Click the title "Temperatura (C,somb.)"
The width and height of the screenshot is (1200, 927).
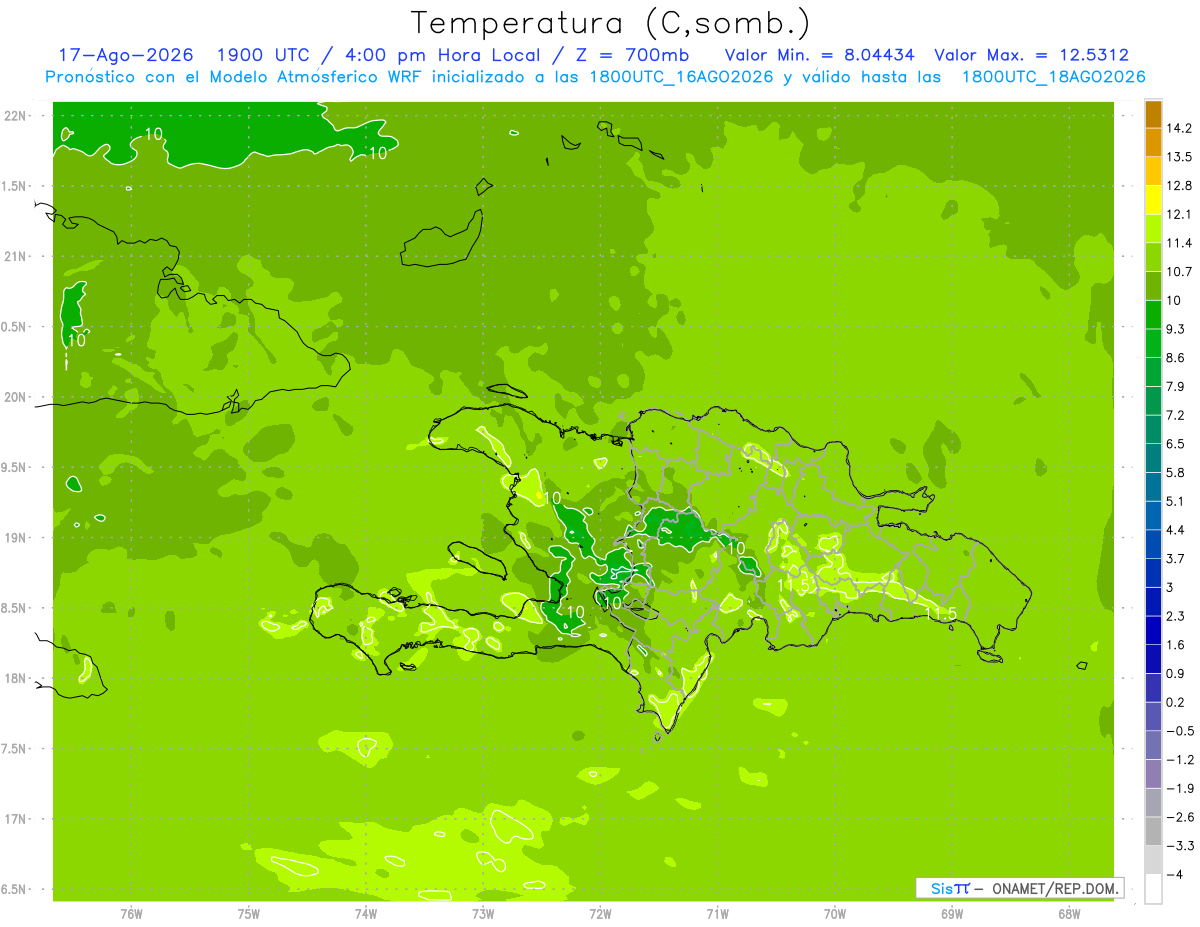click(x=611, y=23)
